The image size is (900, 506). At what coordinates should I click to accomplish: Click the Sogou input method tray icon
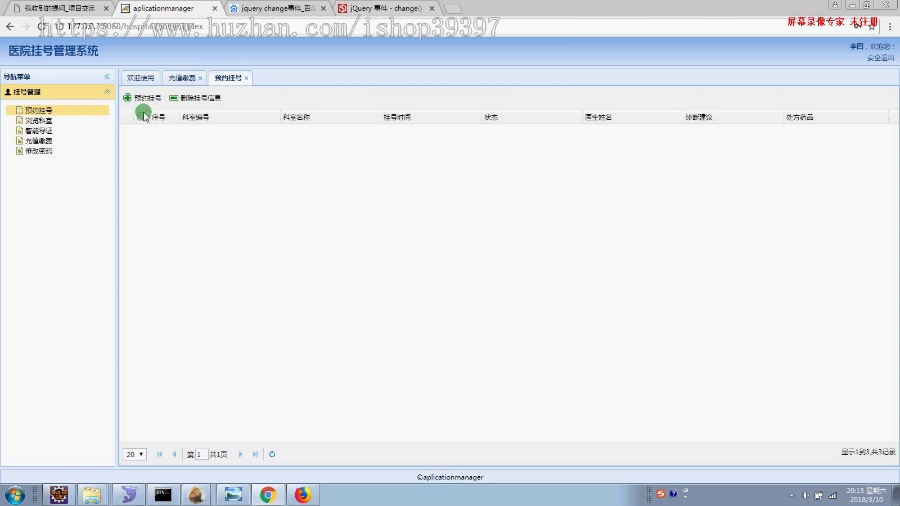[661, 494]
